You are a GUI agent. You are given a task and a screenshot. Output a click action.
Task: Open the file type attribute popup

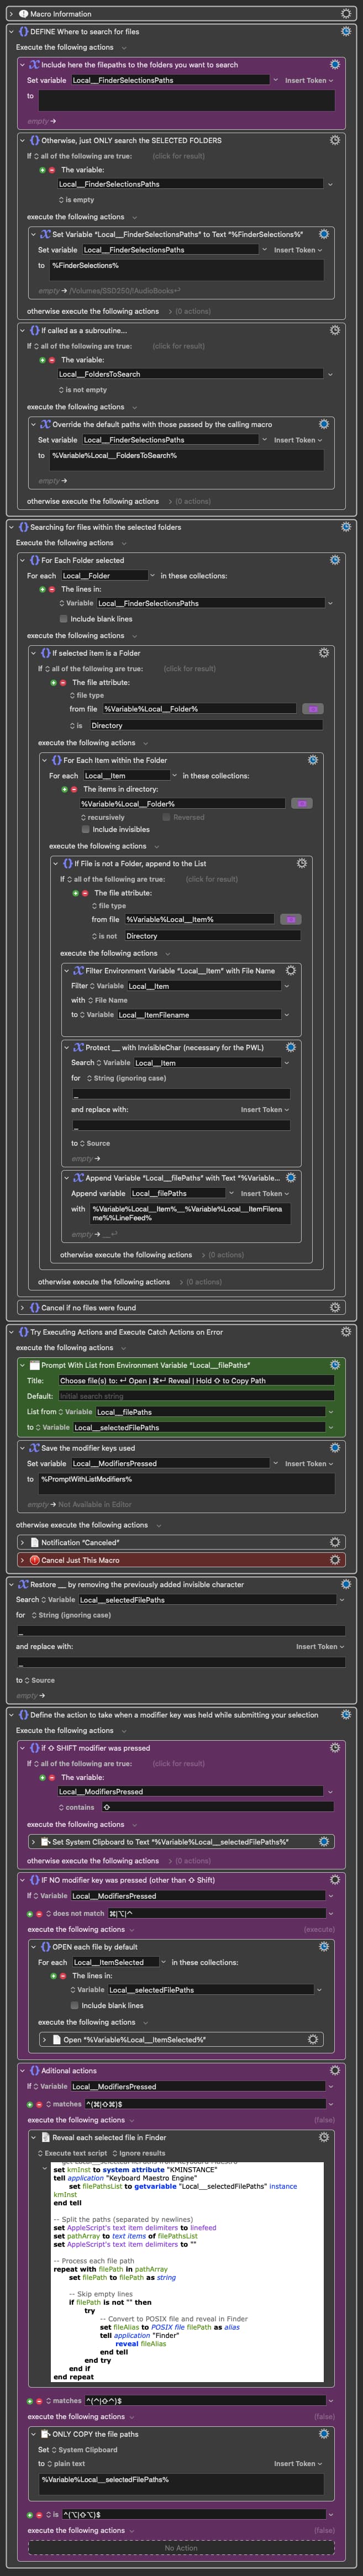tap(86, 695)
